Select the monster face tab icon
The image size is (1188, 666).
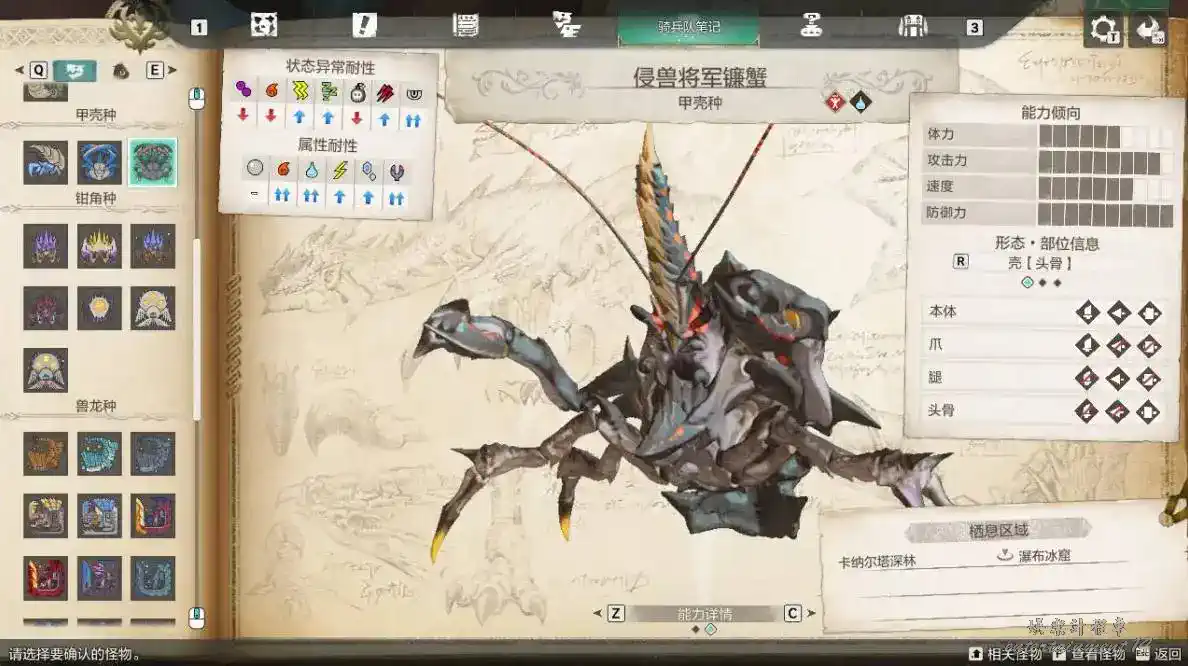click(x=264, y=26)
